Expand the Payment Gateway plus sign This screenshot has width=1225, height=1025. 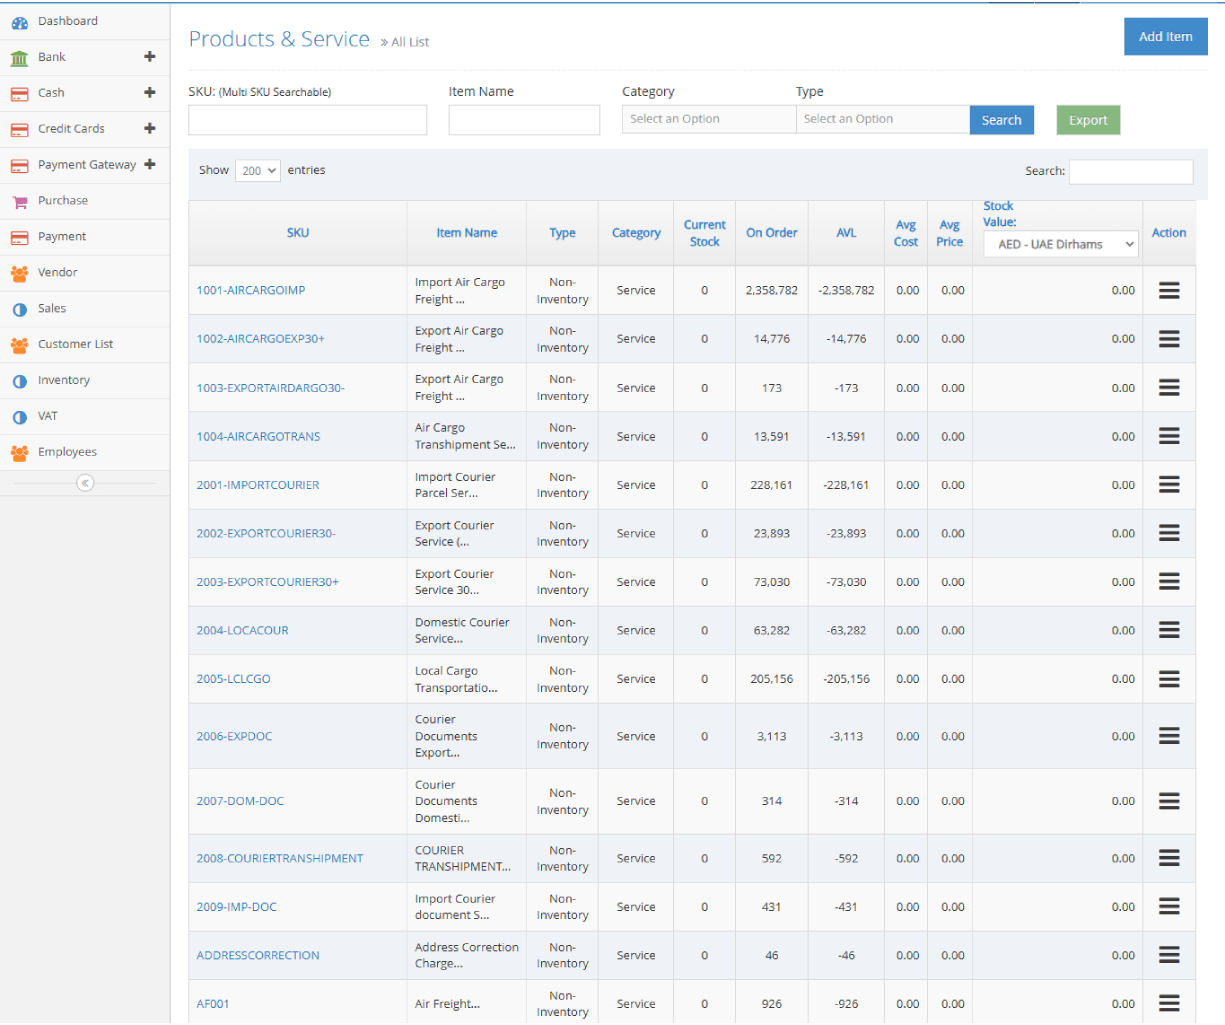coord(150,164)
